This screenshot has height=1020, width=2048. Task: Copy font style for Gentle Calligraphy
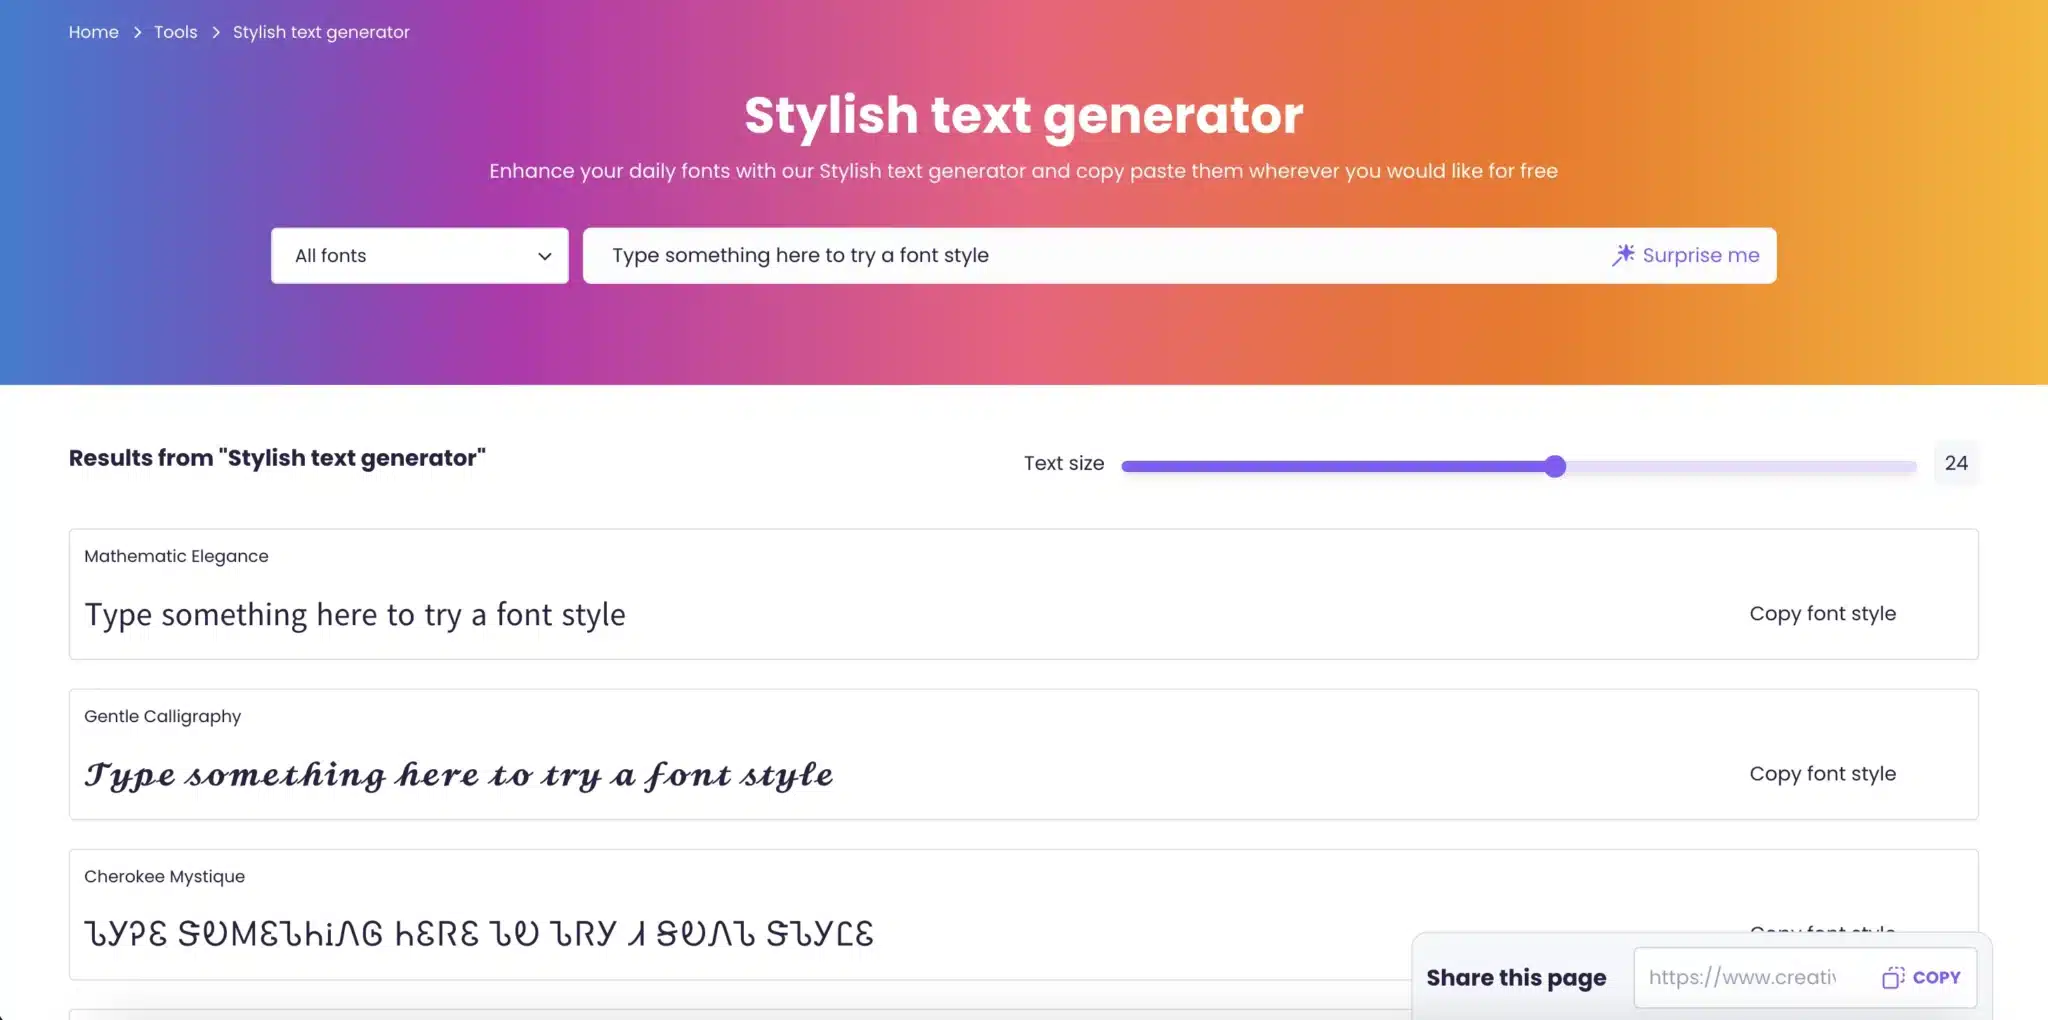click(1822, 774)
